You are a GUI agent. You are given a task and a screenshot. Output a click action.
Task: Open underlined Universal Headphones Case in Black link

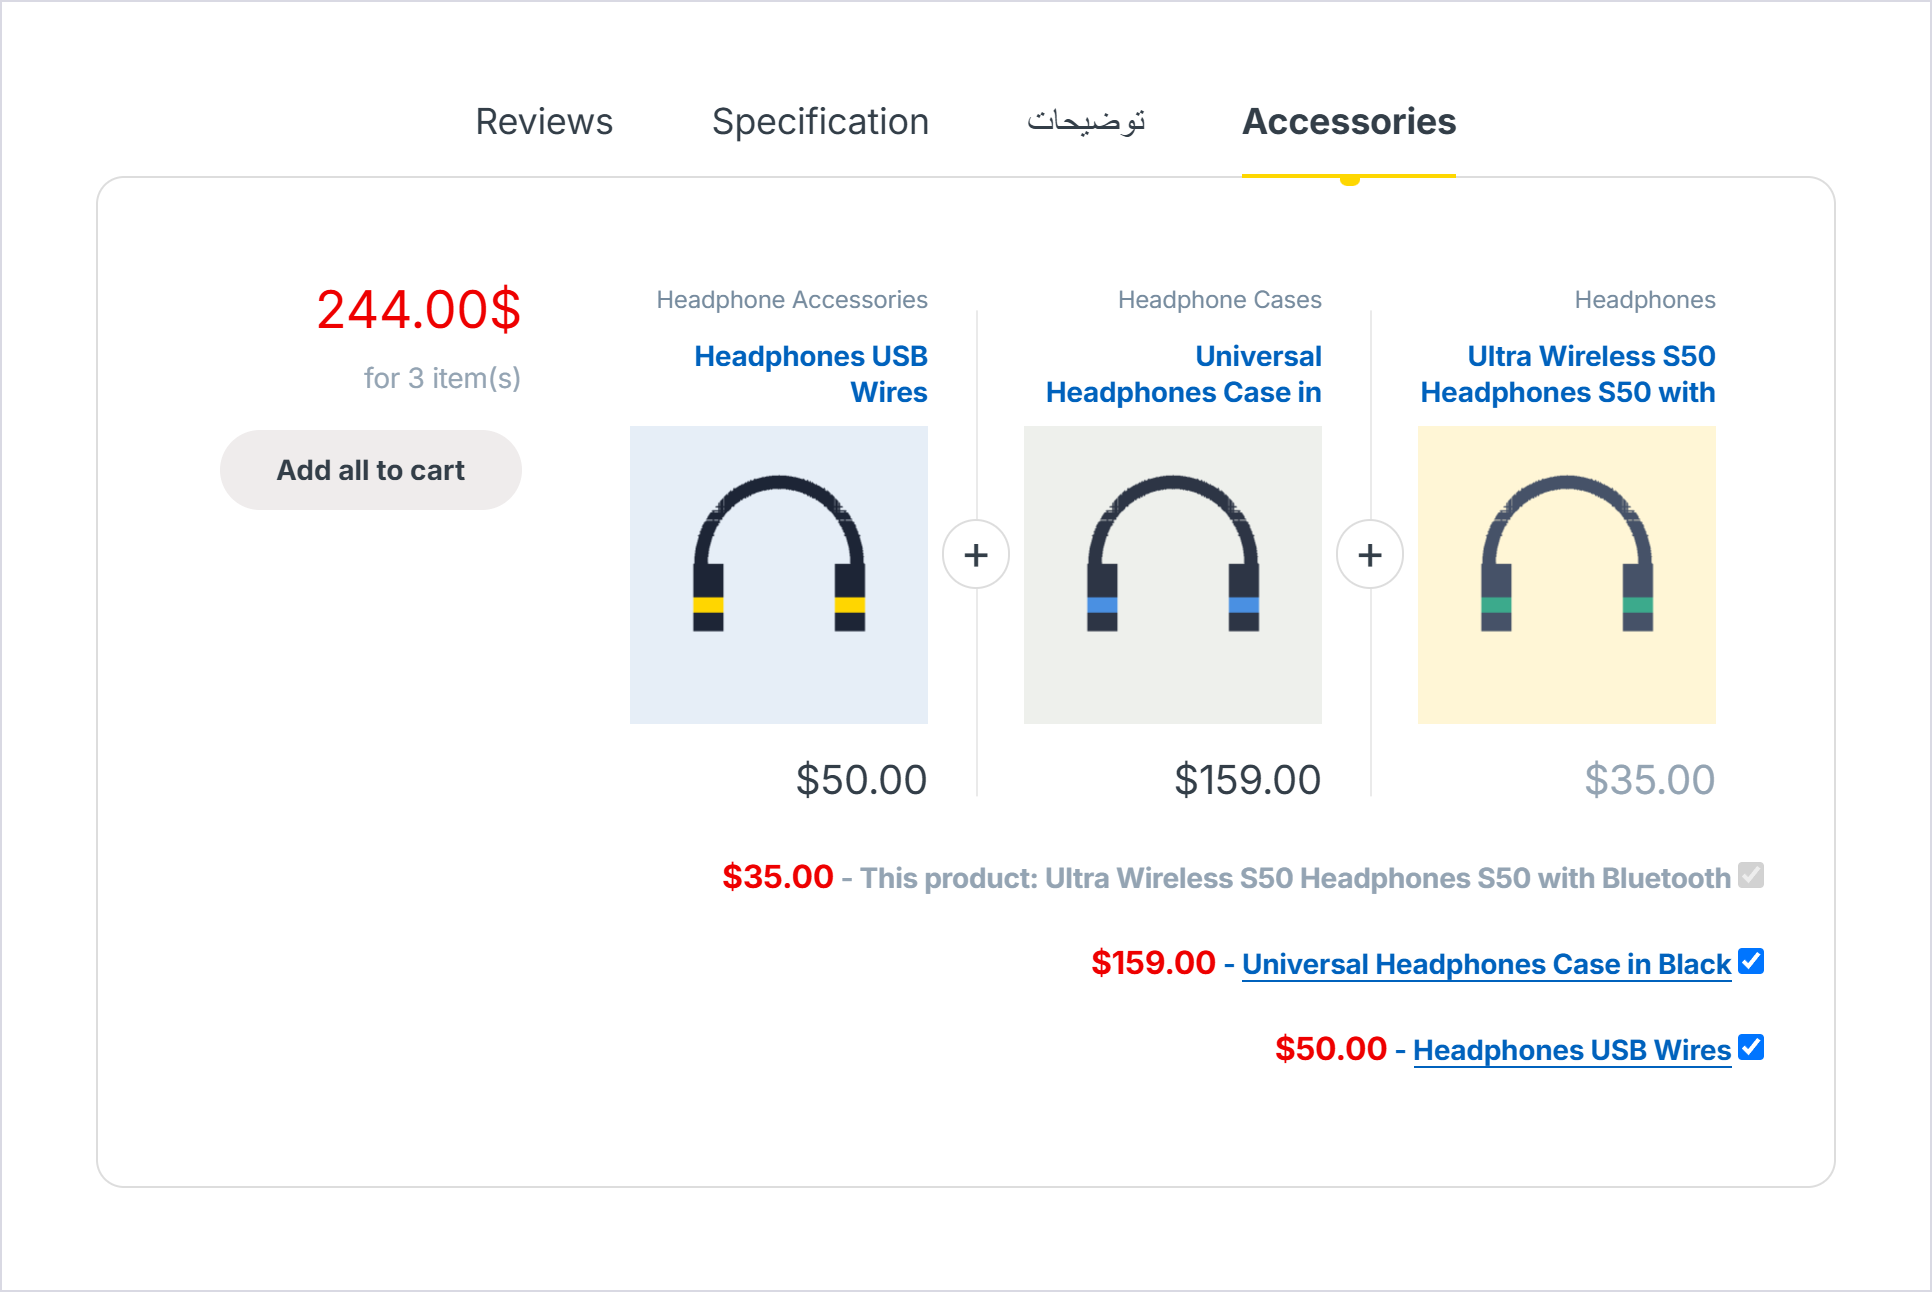pyautogui.click(x=1486, y=964)
